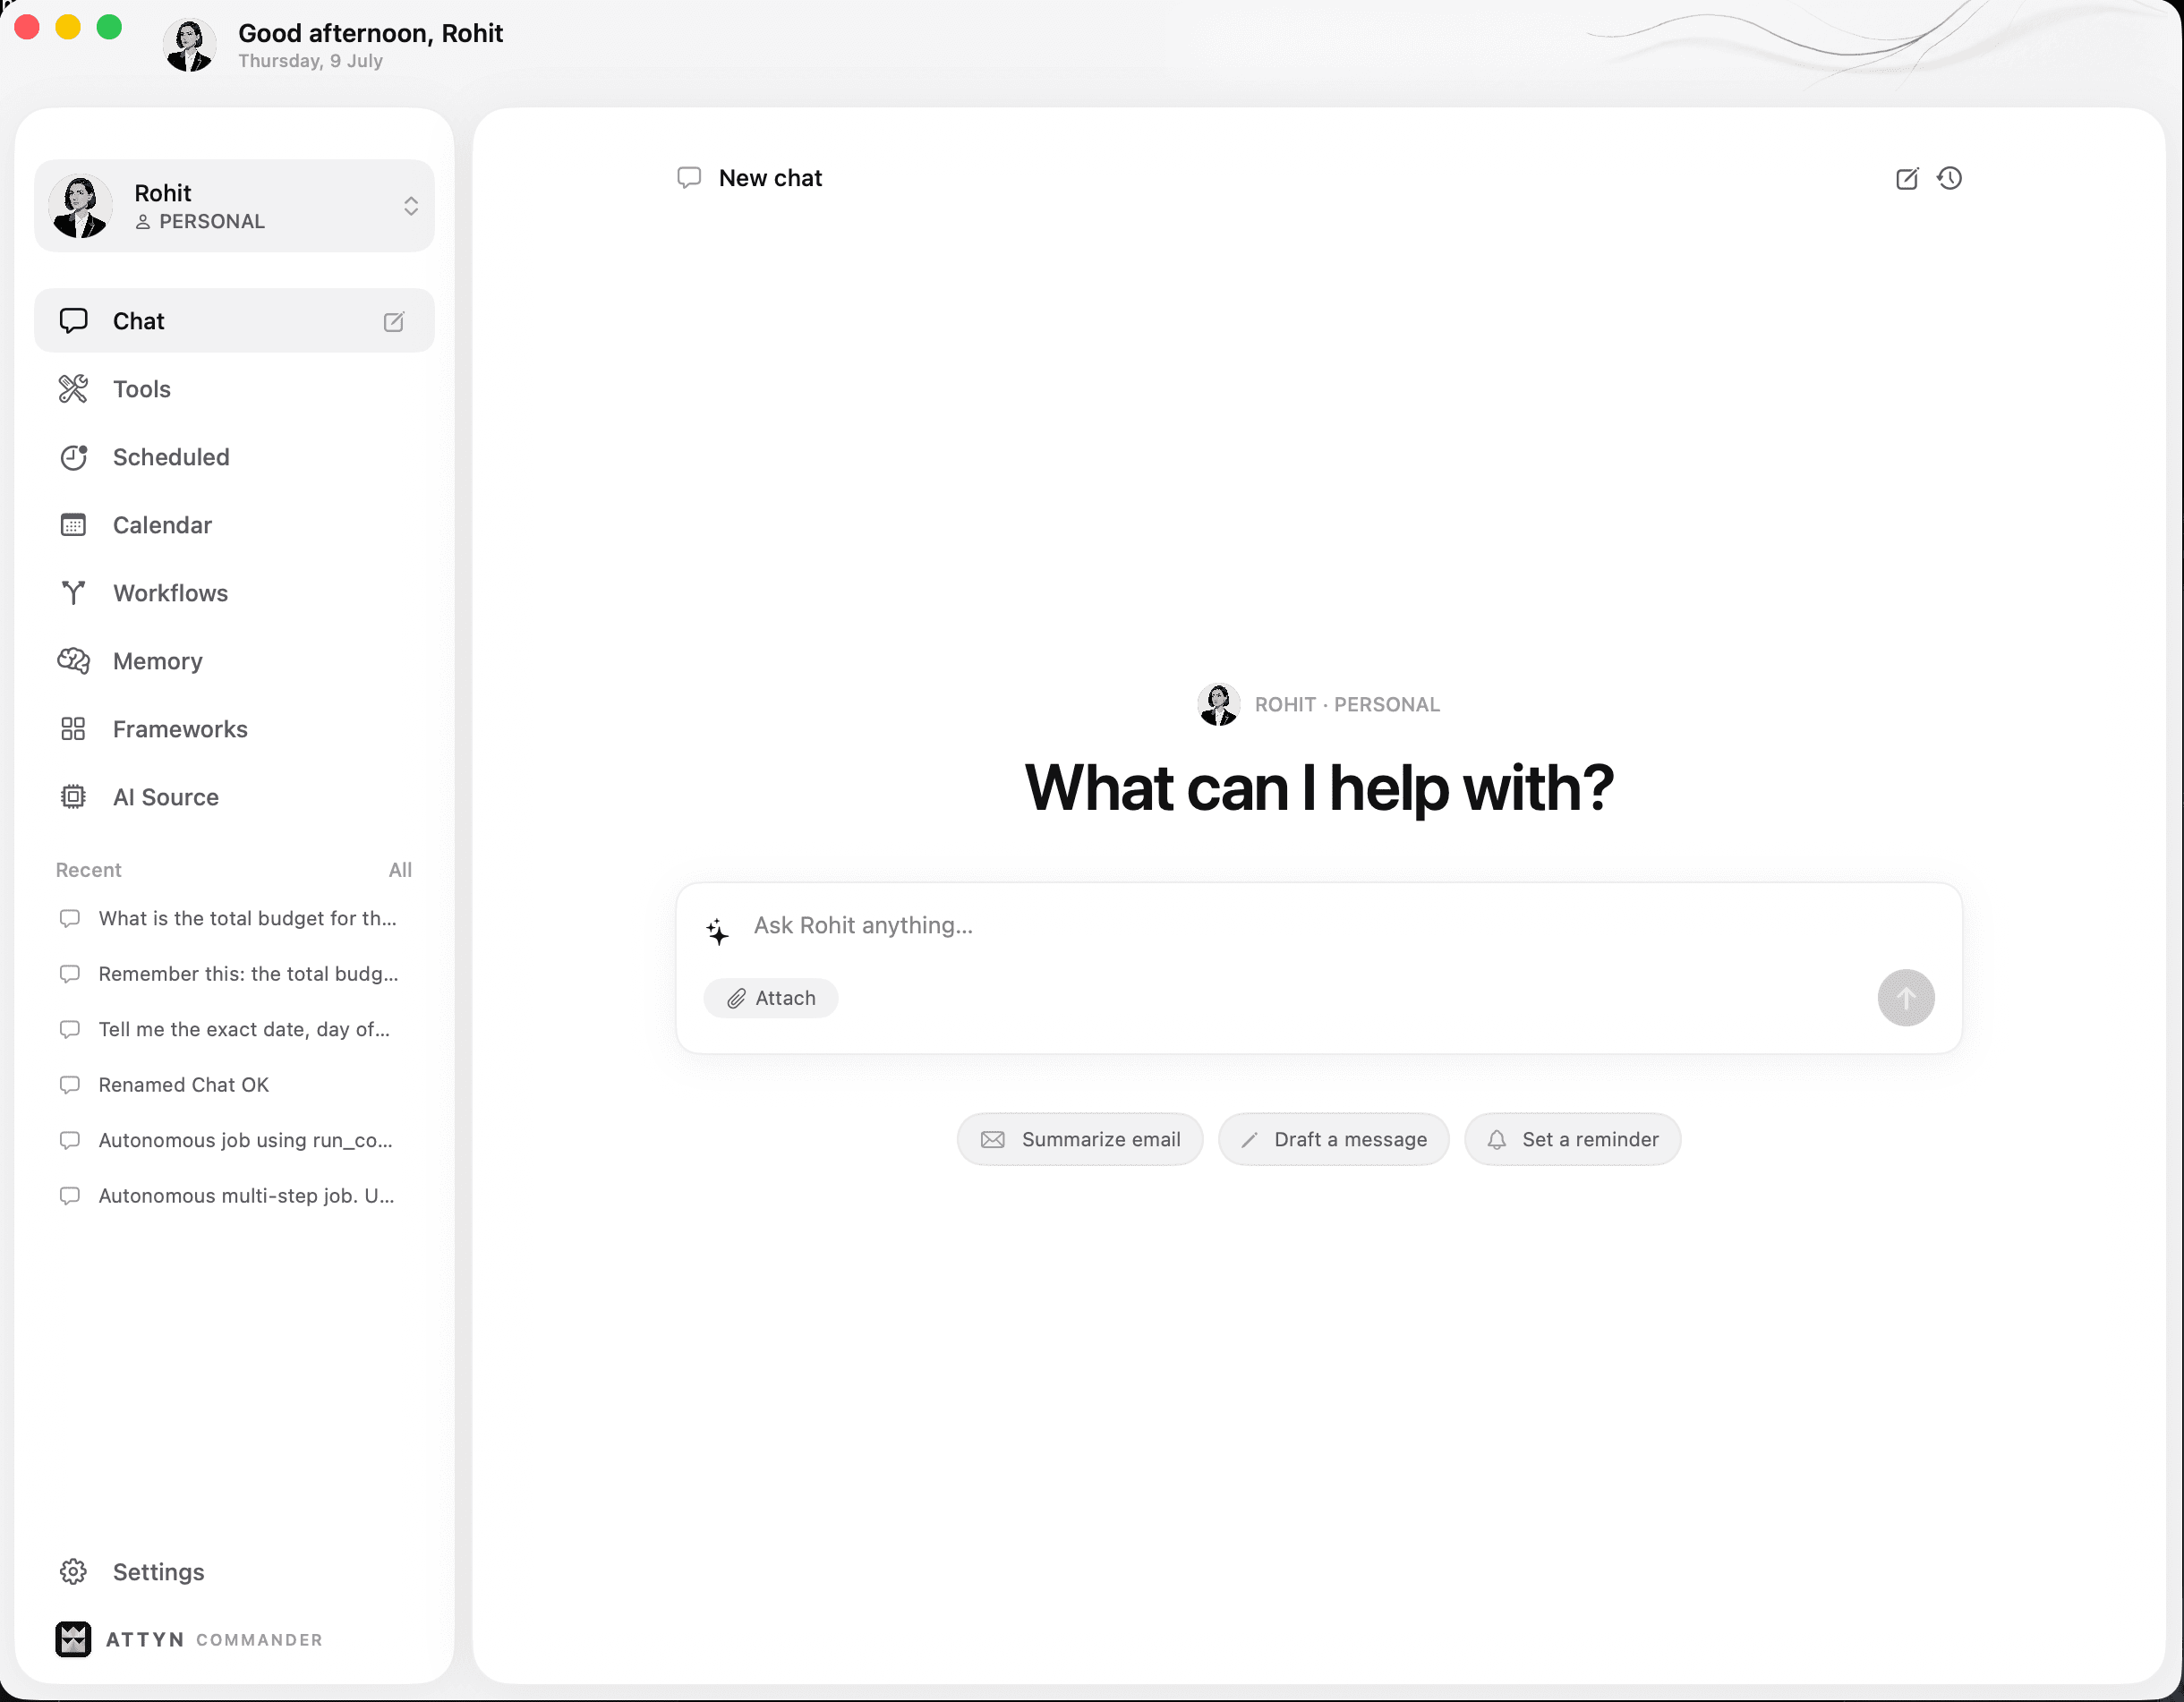Open chat history clock icon in header
Viewport: 2184px width, 1702px height.
pos(1950,178)
